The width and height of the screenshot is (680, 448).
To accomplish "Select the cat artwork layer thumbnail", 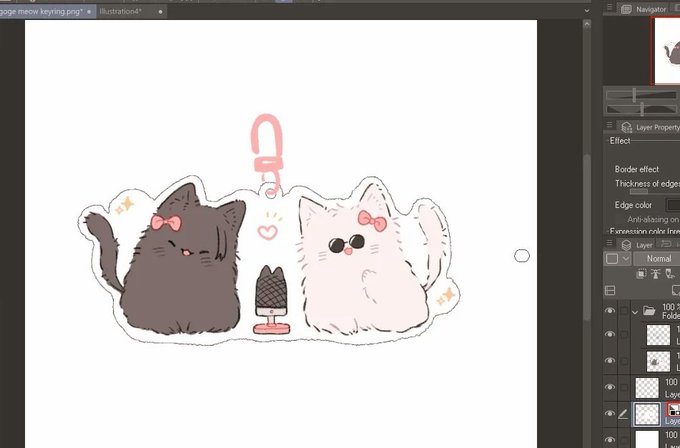I will point(658,361).
